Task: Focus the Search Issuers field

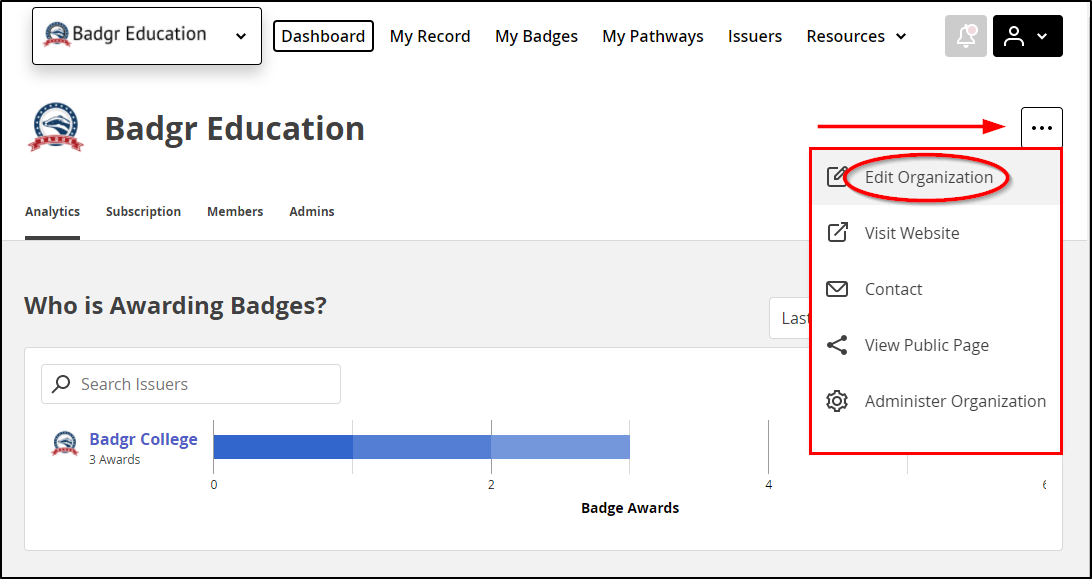Action: click(191, 384)
